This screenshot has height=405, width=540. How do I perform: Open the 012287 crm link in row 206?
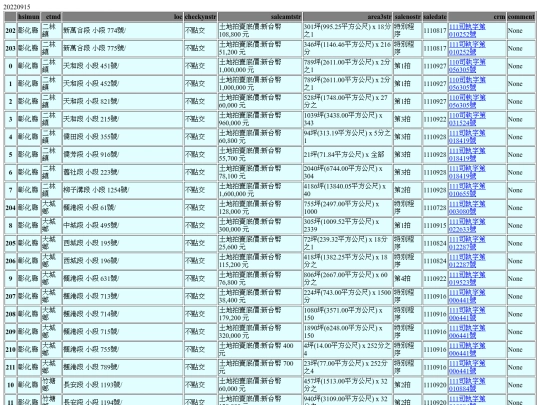(467, 261)
